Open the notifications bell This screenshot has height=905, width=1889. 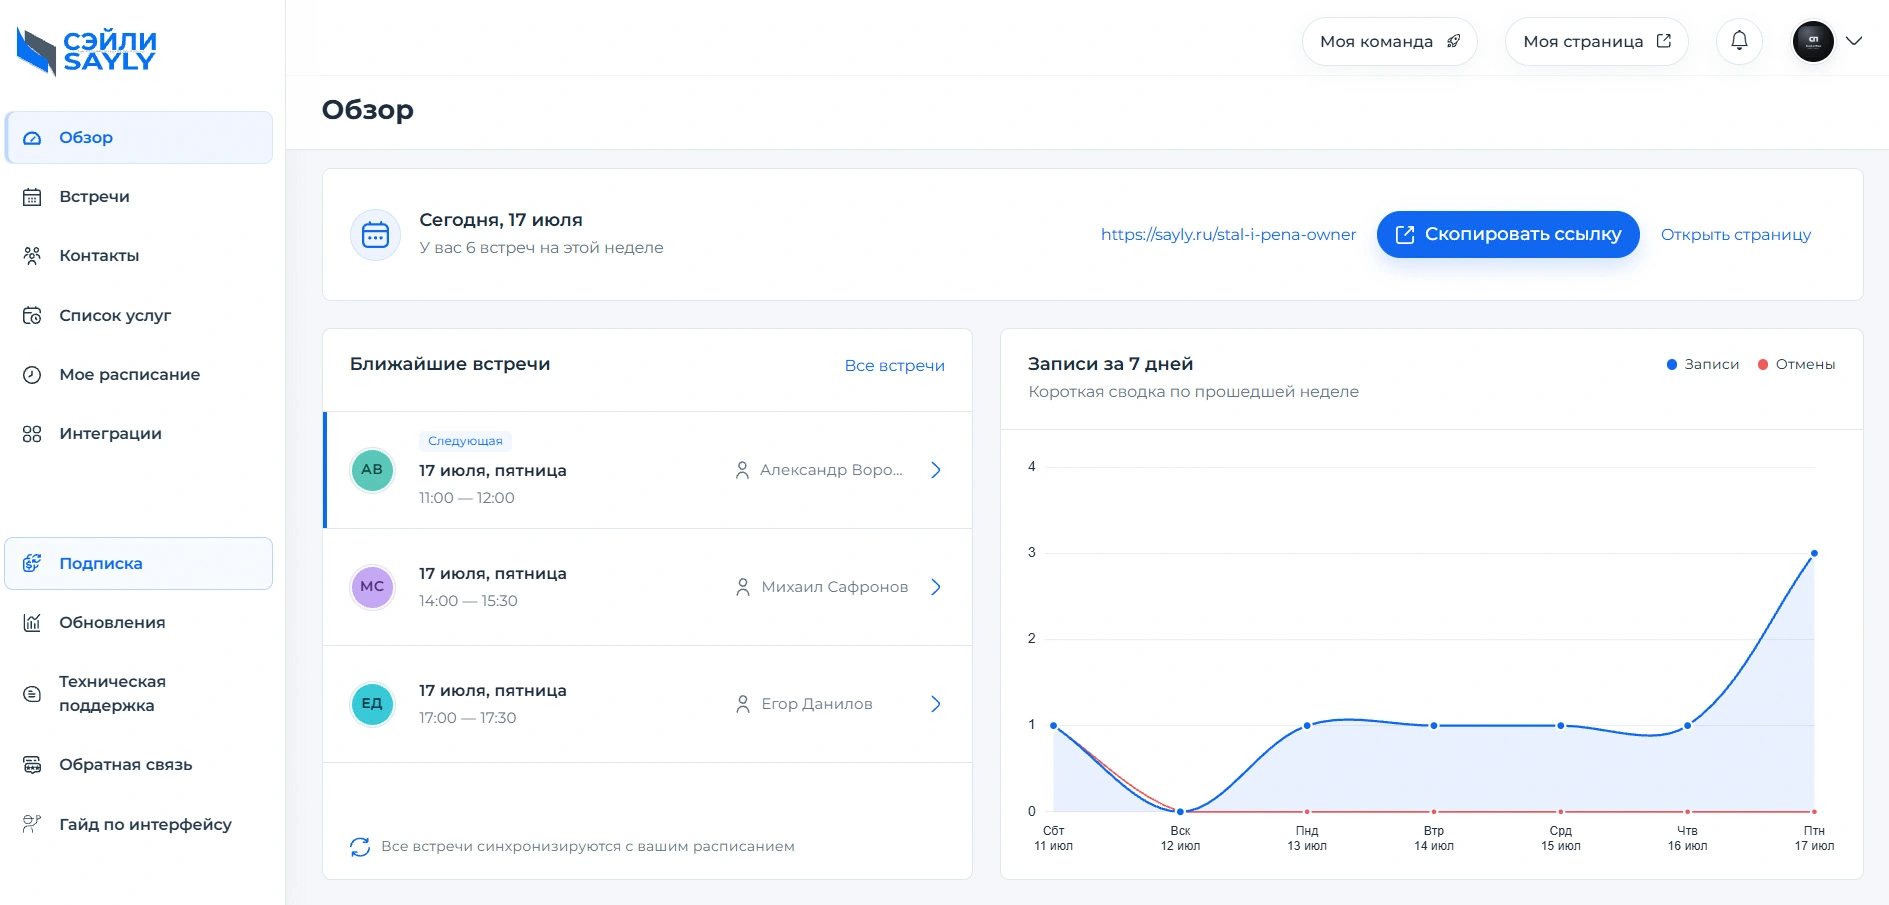point(1739,41)
